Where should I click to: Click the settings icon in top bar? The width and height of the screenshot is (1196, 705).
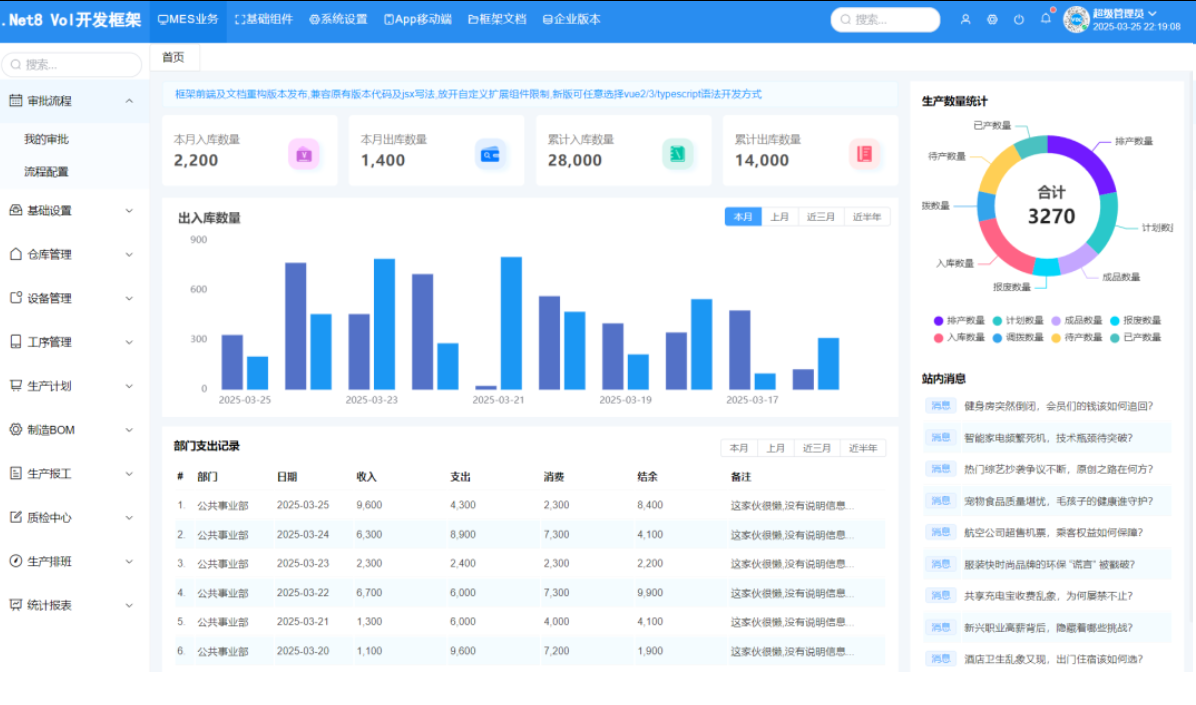tap(992, 19)
